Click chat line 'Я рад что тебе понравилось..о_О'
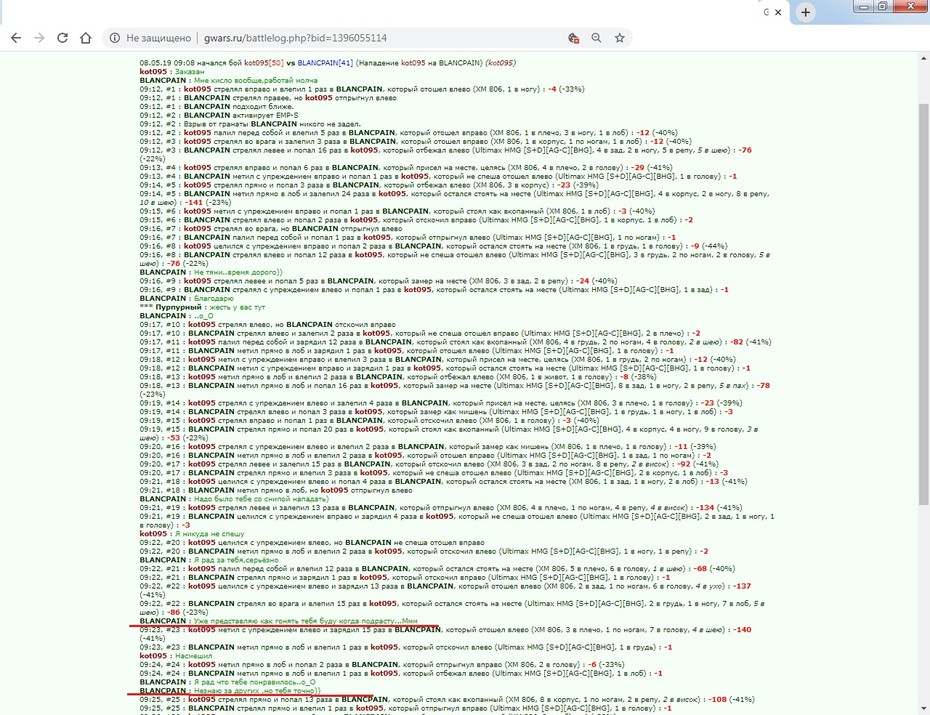This screenshot has height=715, width=930. pyautogui.click(x=254, y=682)
